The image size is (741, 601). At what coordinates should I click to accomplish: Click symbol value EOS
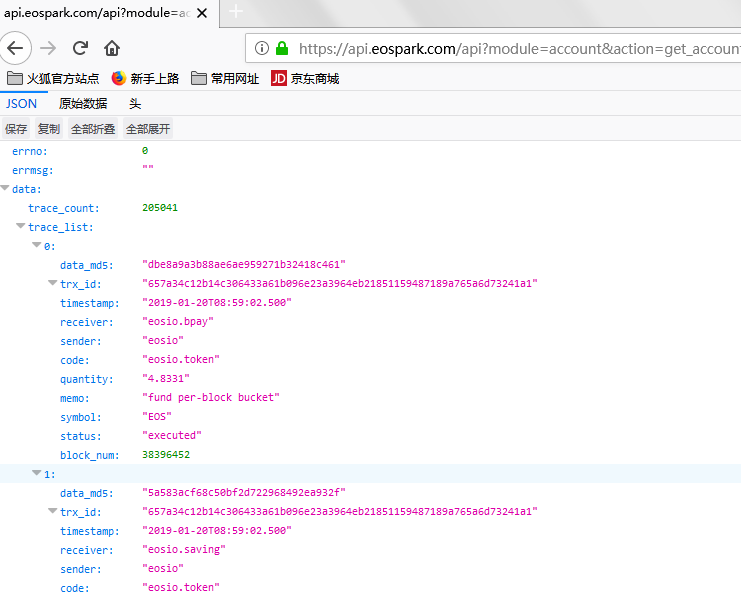coord(157,417)
